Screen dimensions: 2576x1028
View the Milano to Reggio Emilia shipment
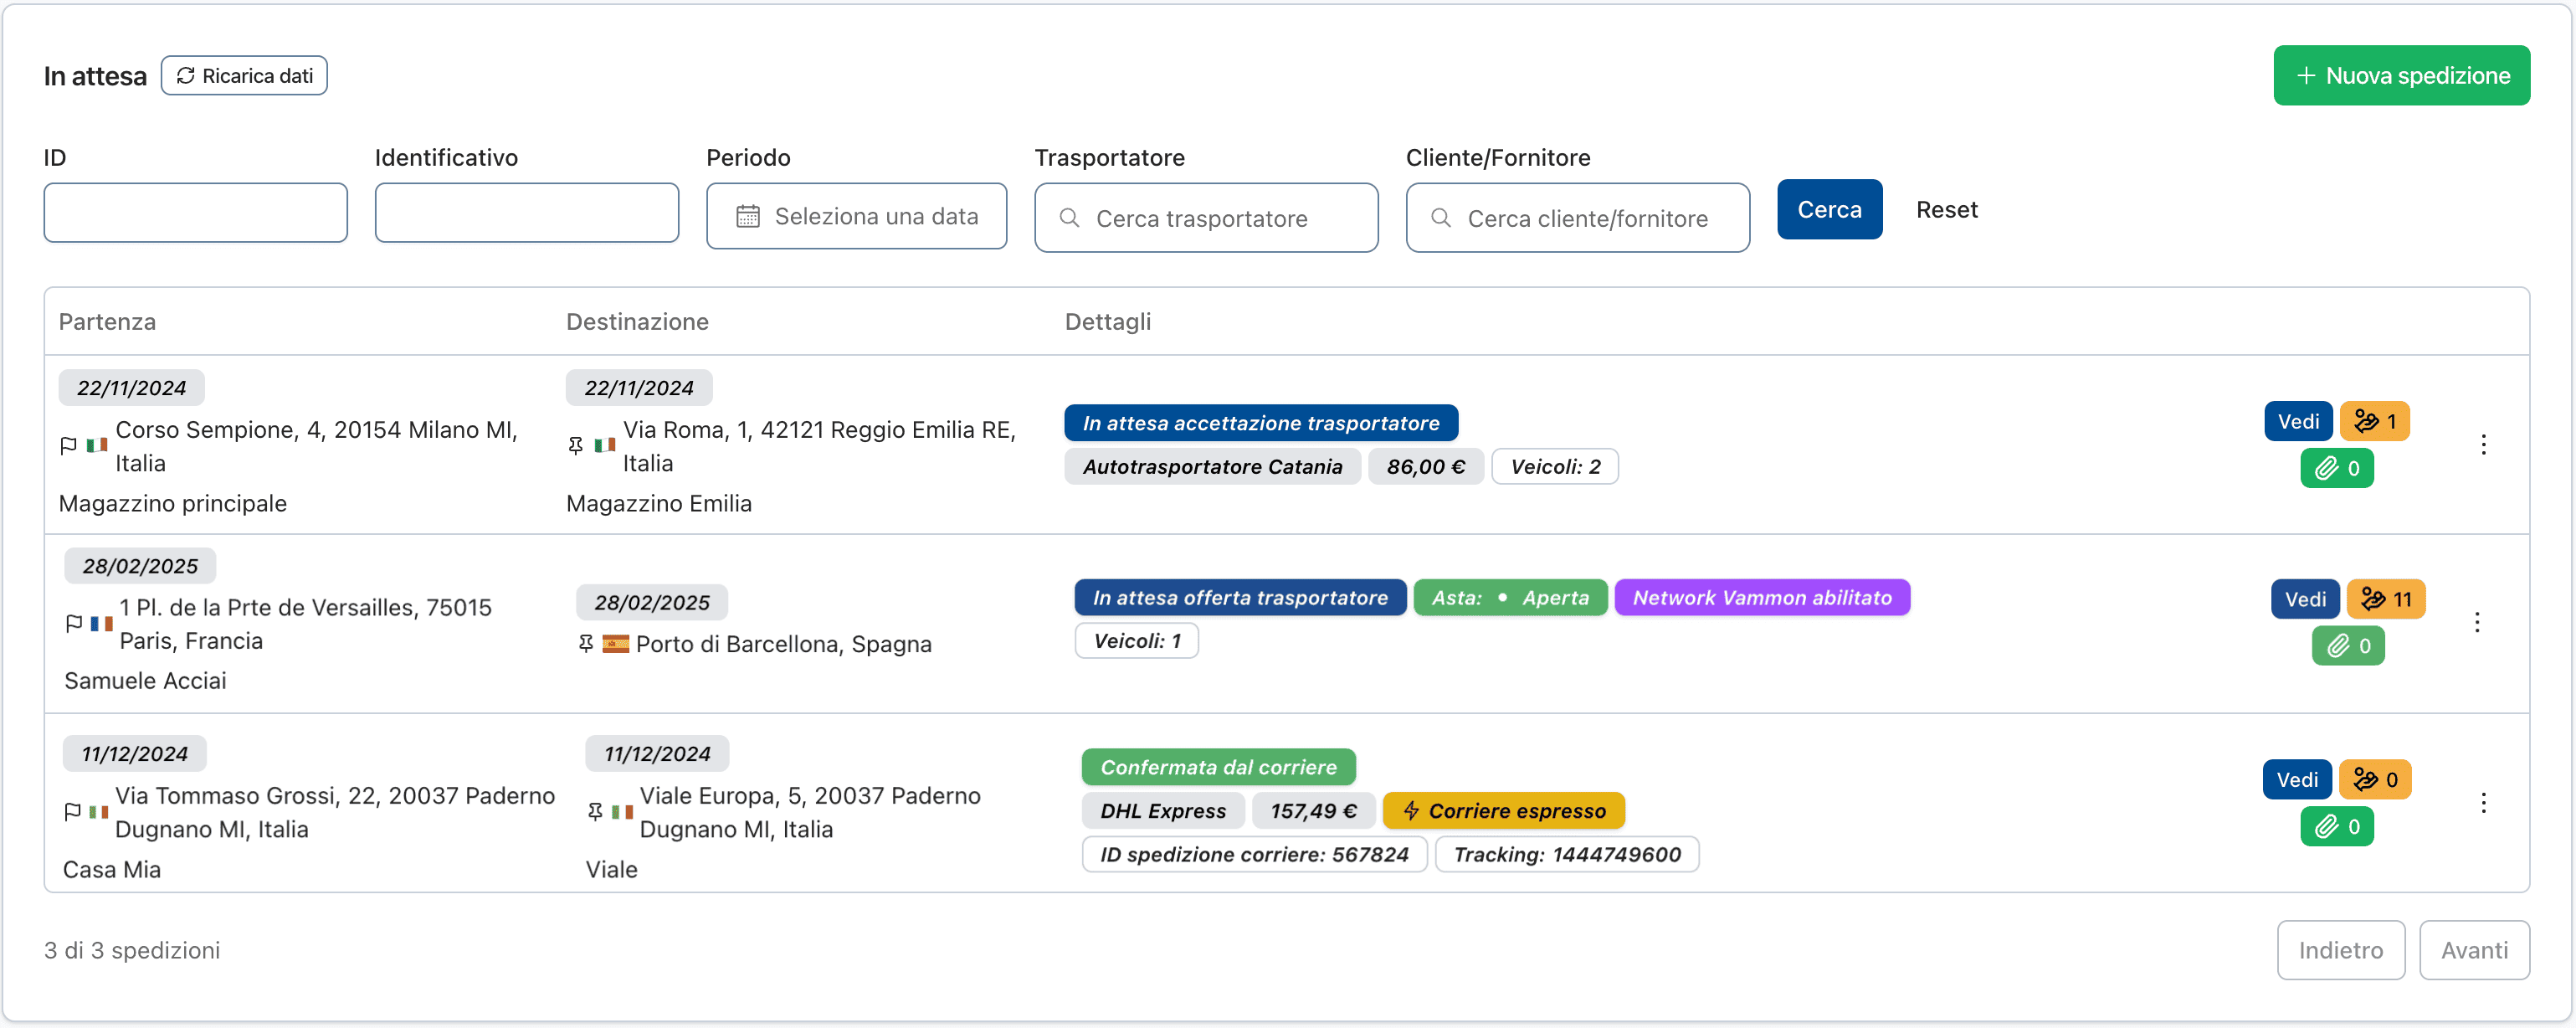(x=2298, y=422)
